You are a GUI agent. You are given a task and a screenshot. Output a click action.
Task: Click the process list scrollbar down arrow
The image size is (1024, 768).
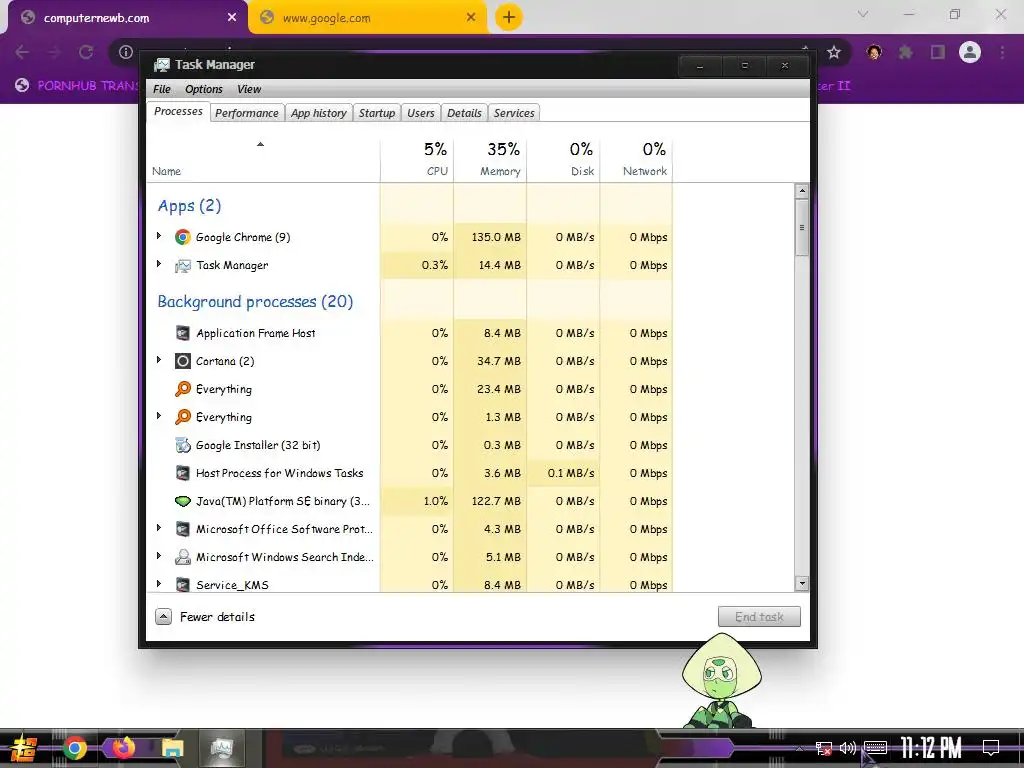(802, 583)
